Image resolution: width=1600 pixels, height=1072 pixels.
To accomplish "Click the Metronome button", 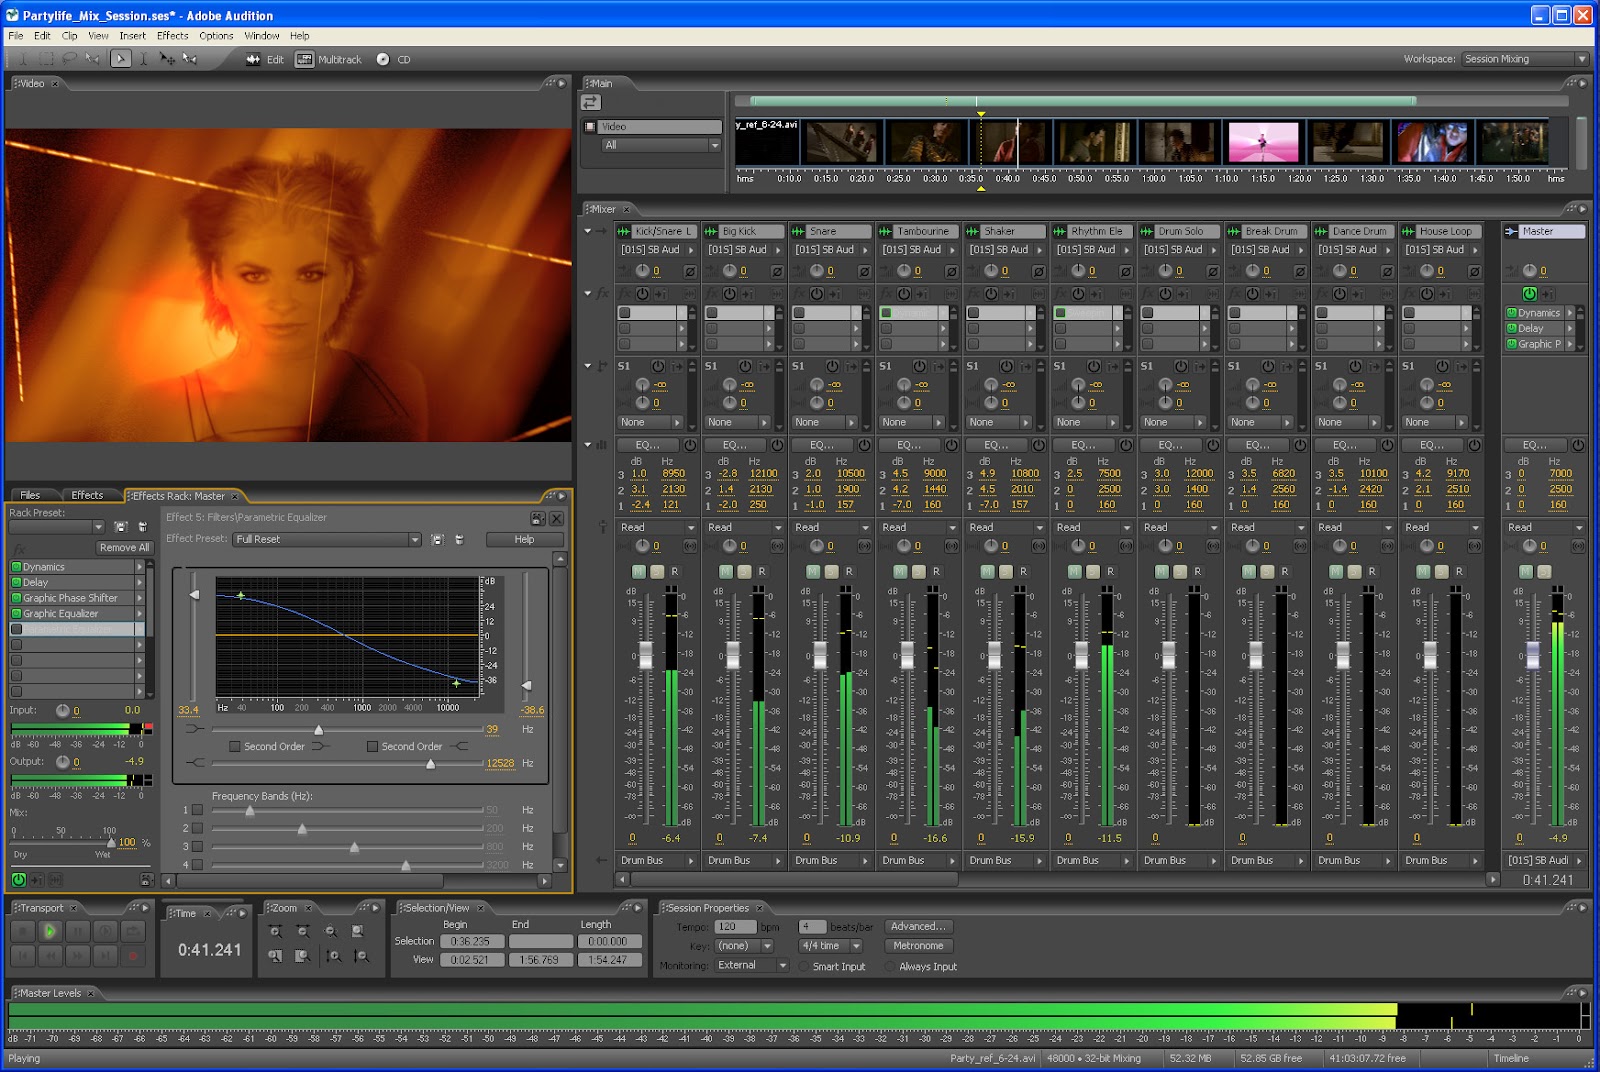I will [x=917, y=946].
